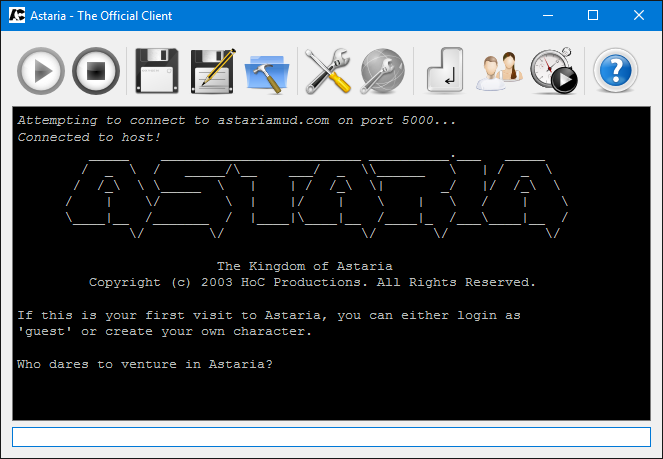Click the floppy disk with pencil icon
This screenshot has width=663, height=459.
click(211, 71)
